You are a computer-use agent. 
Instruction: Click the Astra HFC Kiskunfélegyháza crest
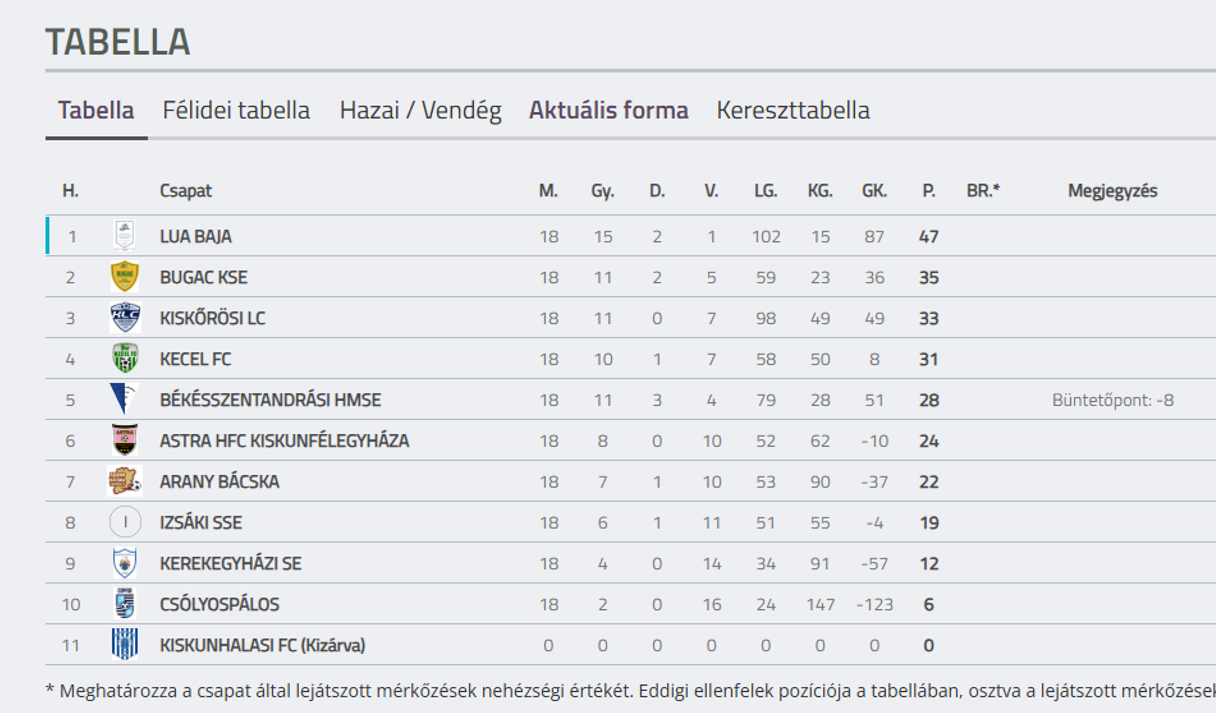click(125, 441)
